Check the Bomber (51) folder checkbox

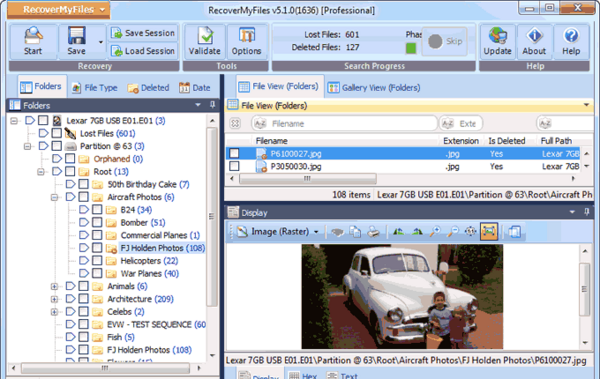point(97,222)
